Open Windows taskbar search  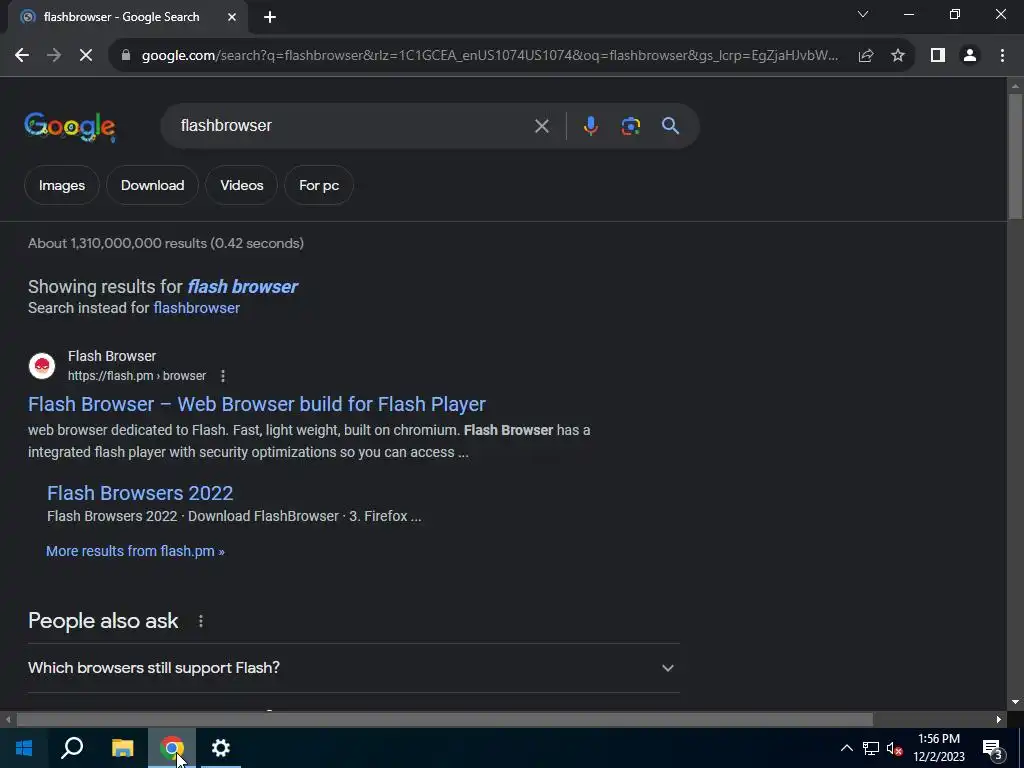coord(72,748)
